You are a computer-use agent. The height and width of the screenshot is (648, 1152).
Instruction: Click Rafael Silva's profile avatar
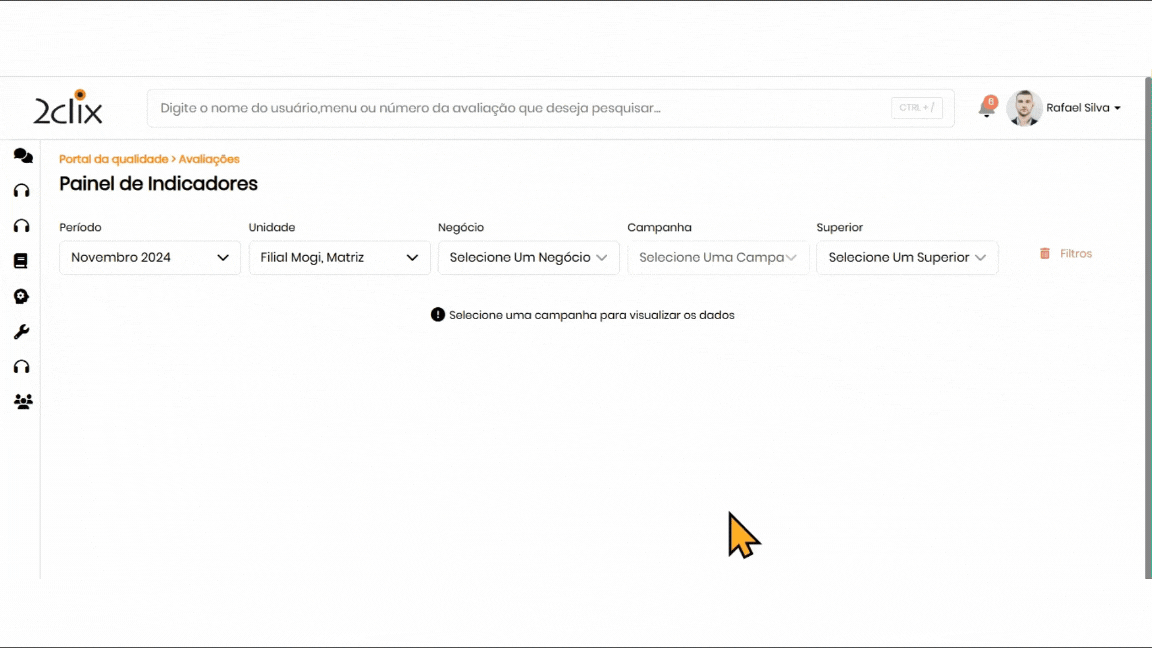(1024, 108)
